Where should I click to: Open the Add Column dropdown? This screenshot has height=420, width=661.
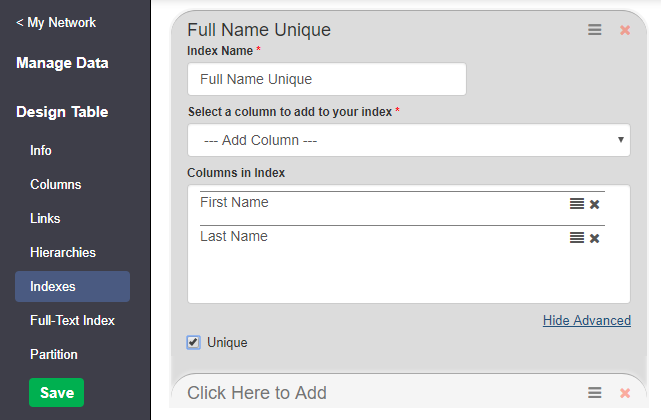click(x=409, y=141)
